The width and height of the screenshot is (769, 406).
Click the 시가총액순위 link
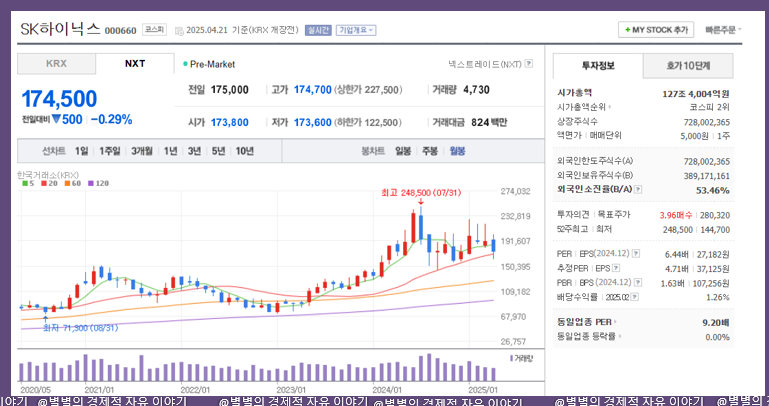584,107
